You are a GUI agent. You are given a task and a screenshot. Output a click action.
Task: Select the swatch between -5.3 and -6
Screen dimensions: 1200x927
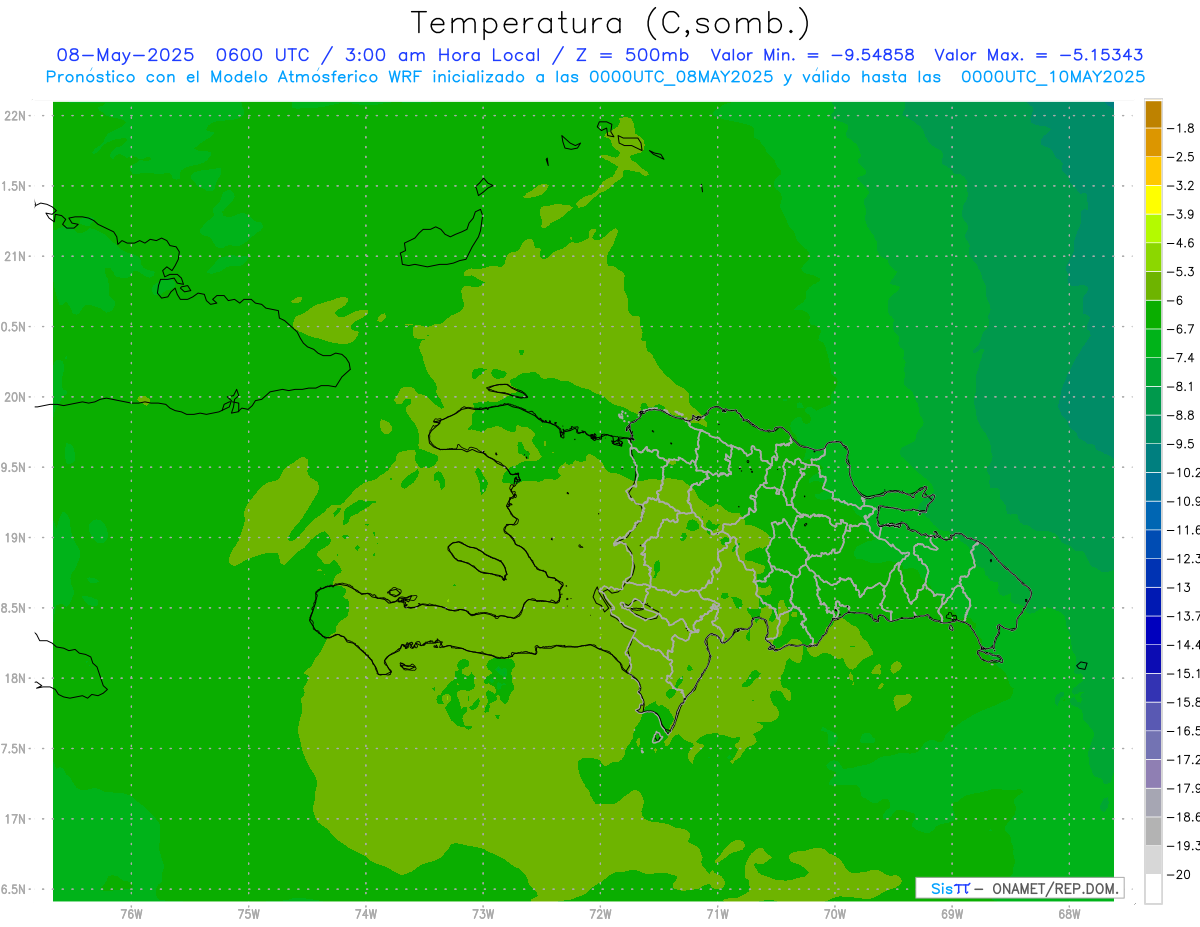tap(1153, 286)
